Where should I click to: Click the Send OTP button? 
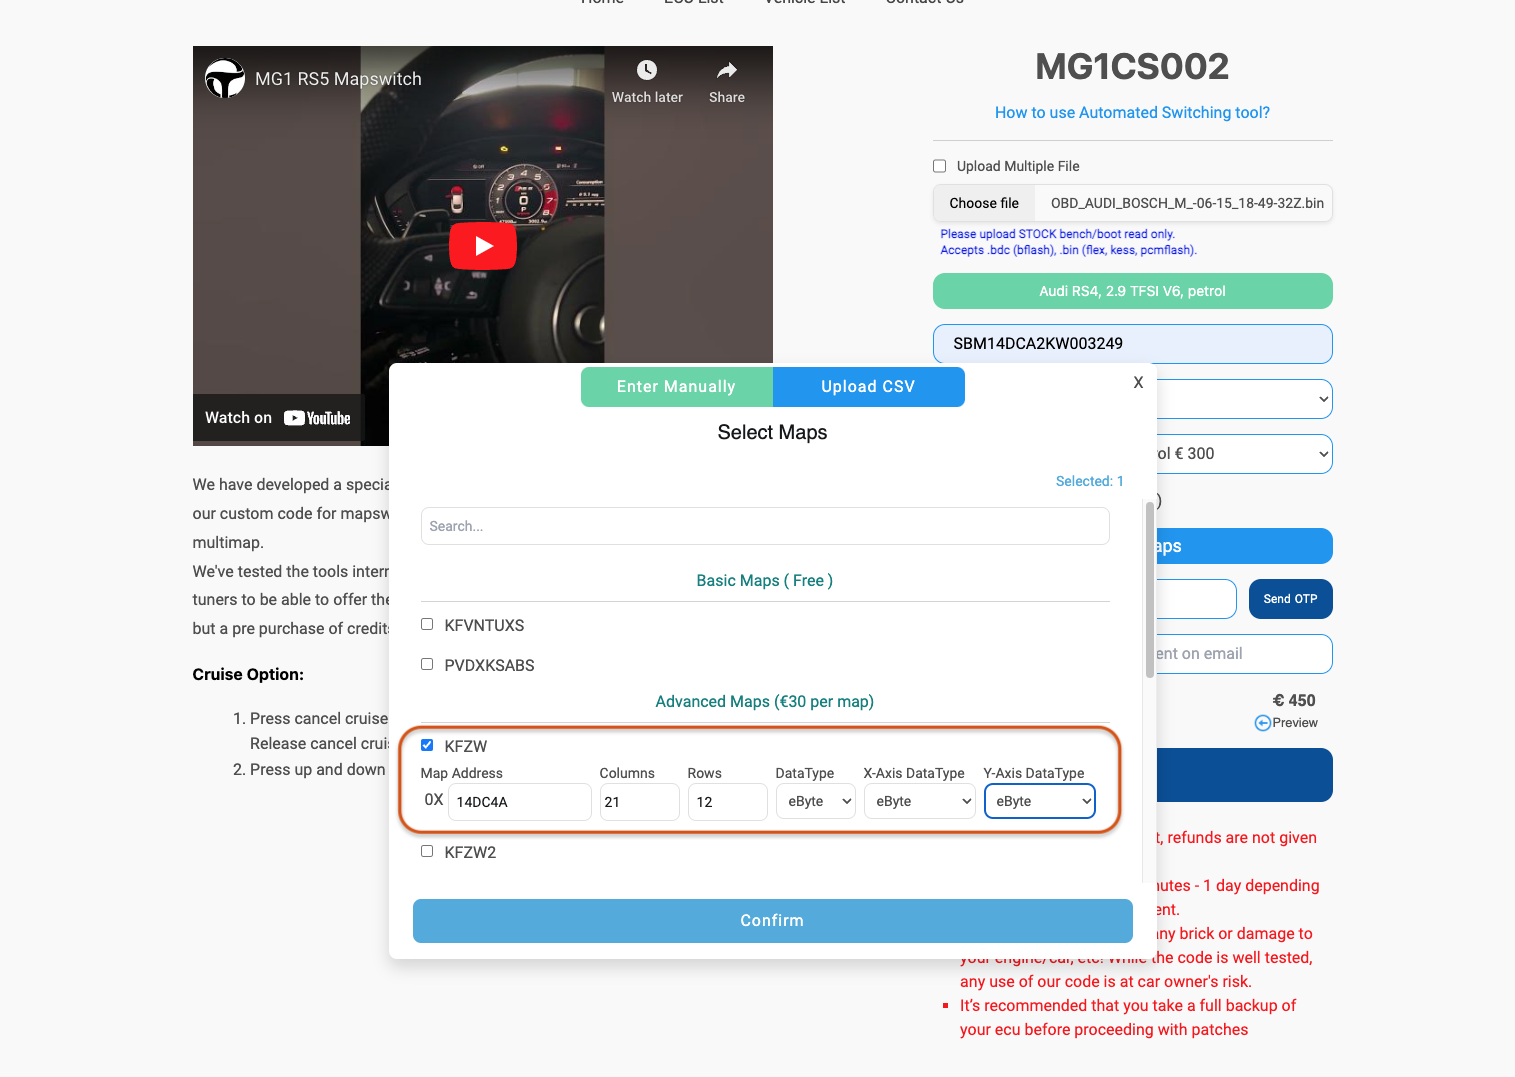1291,599
